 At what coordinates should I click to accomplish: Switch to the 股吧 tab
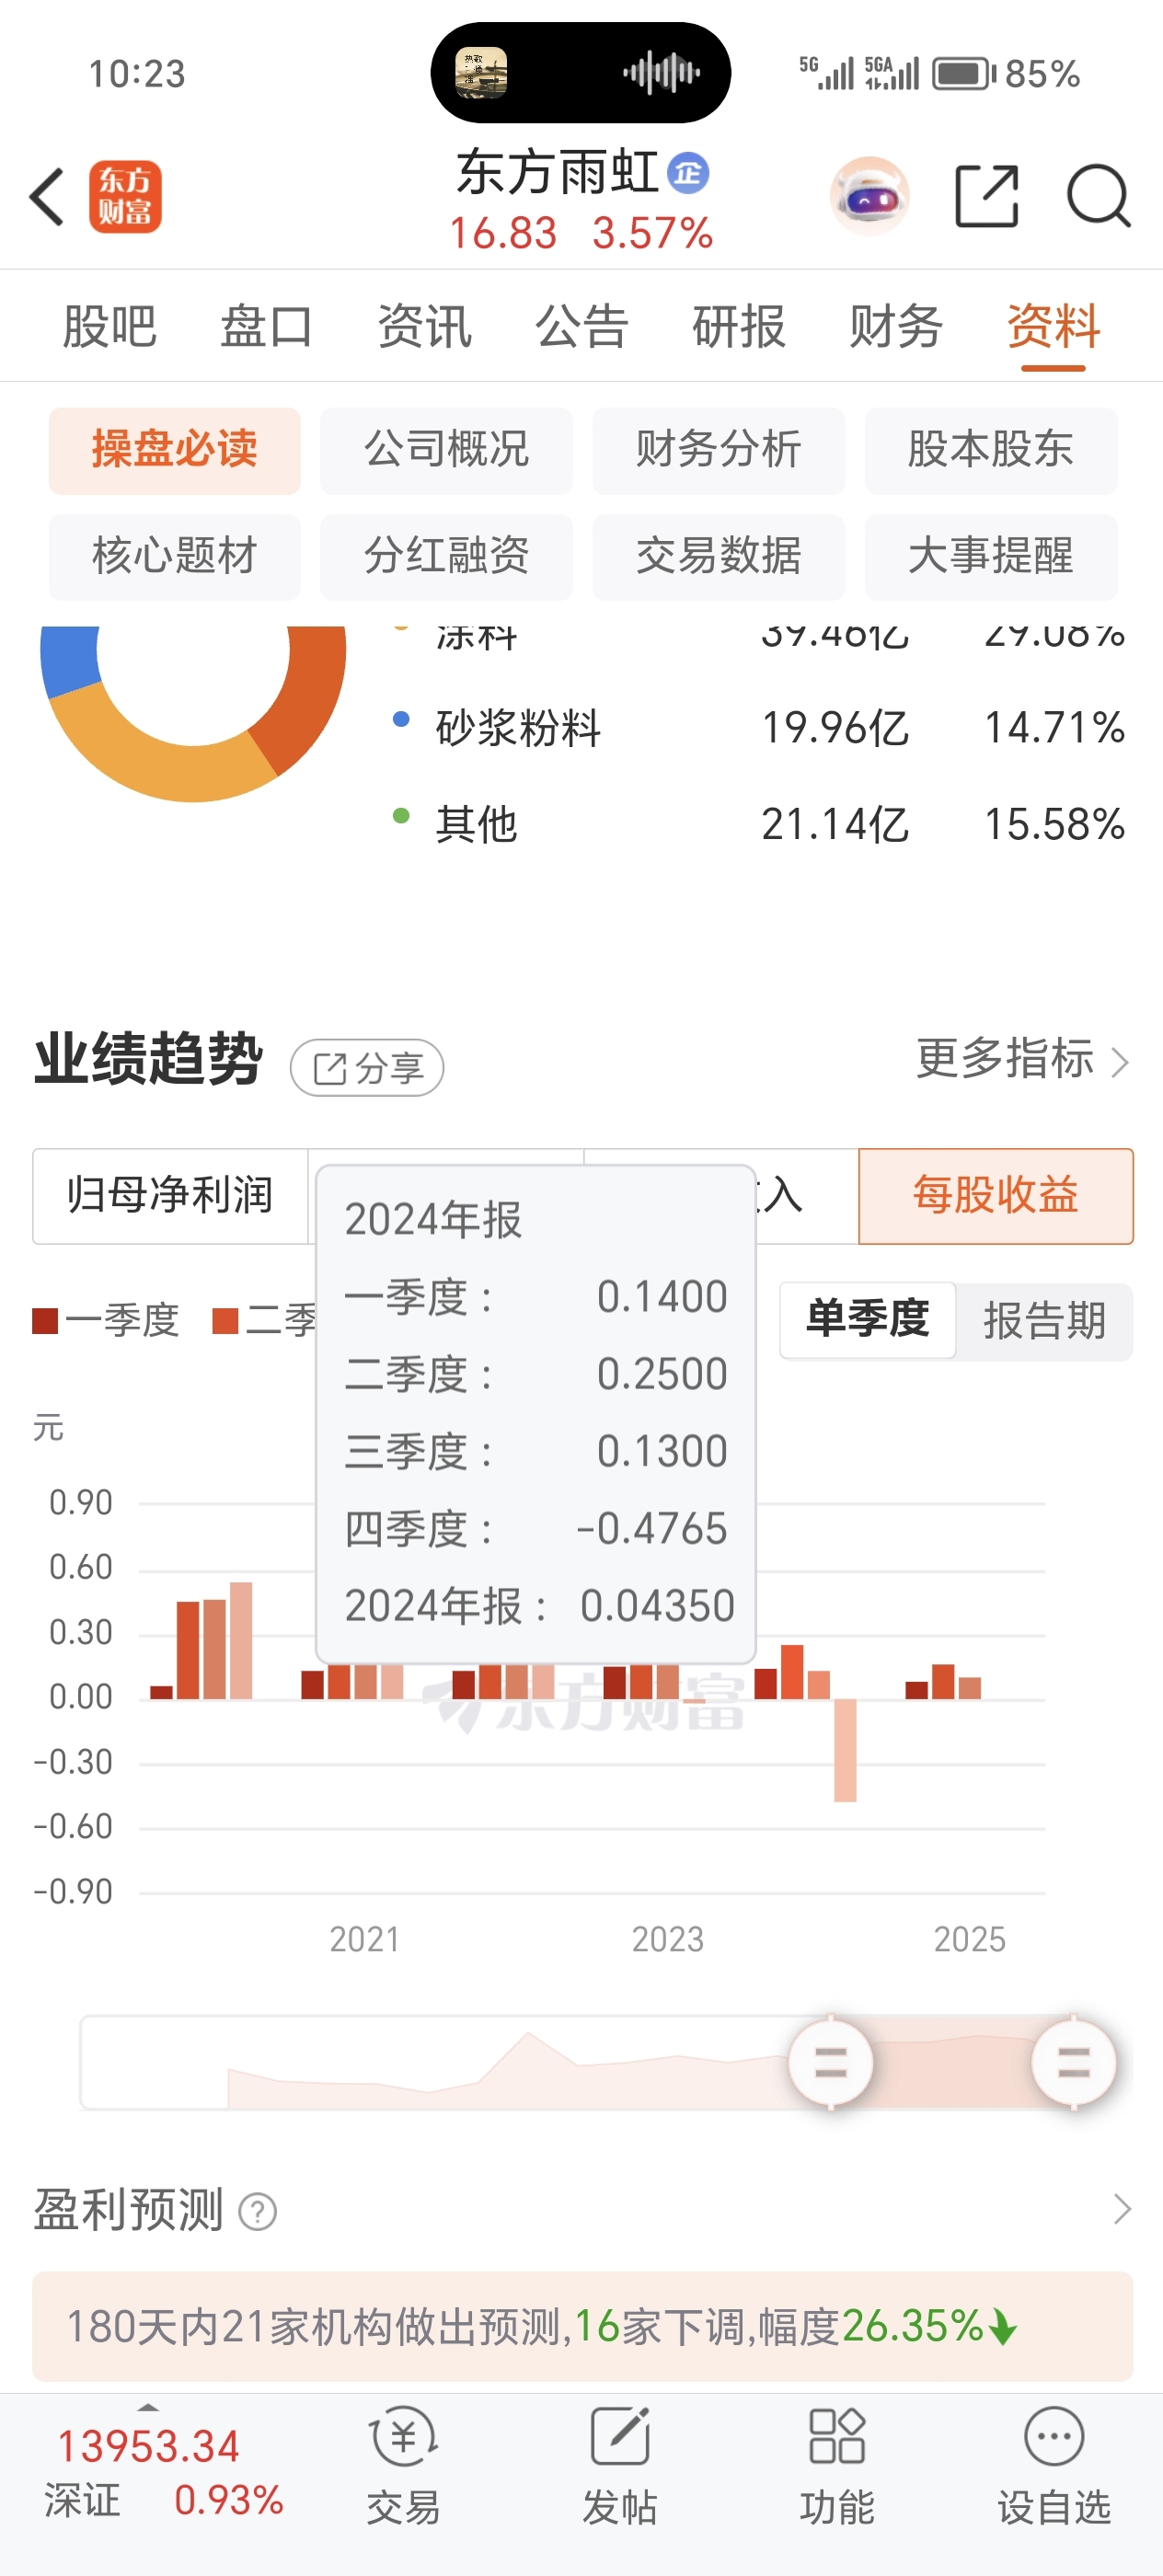coord(110,326)
